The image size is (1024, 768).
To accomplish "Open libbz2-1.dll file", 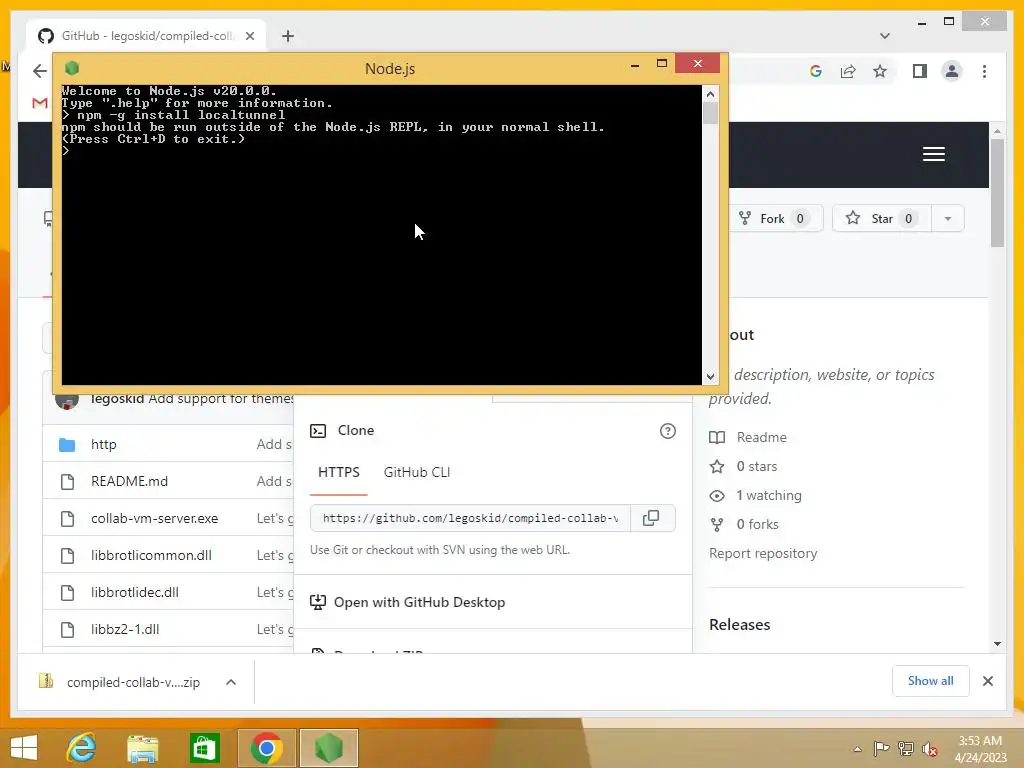I will point(125,630).
